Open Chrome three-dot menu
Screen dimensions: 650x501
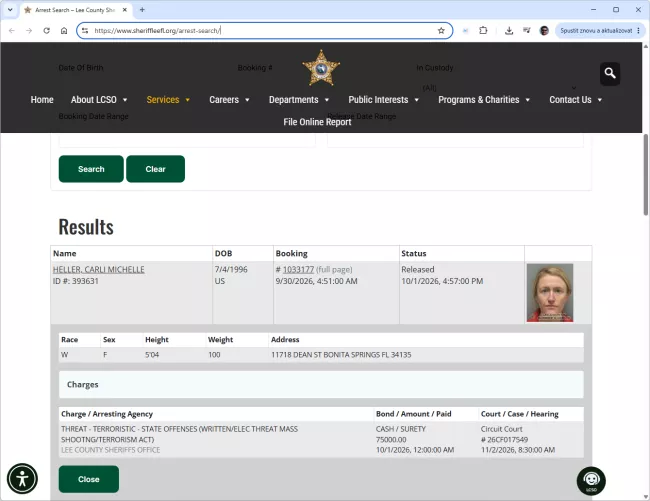click(x=638, y=31)
